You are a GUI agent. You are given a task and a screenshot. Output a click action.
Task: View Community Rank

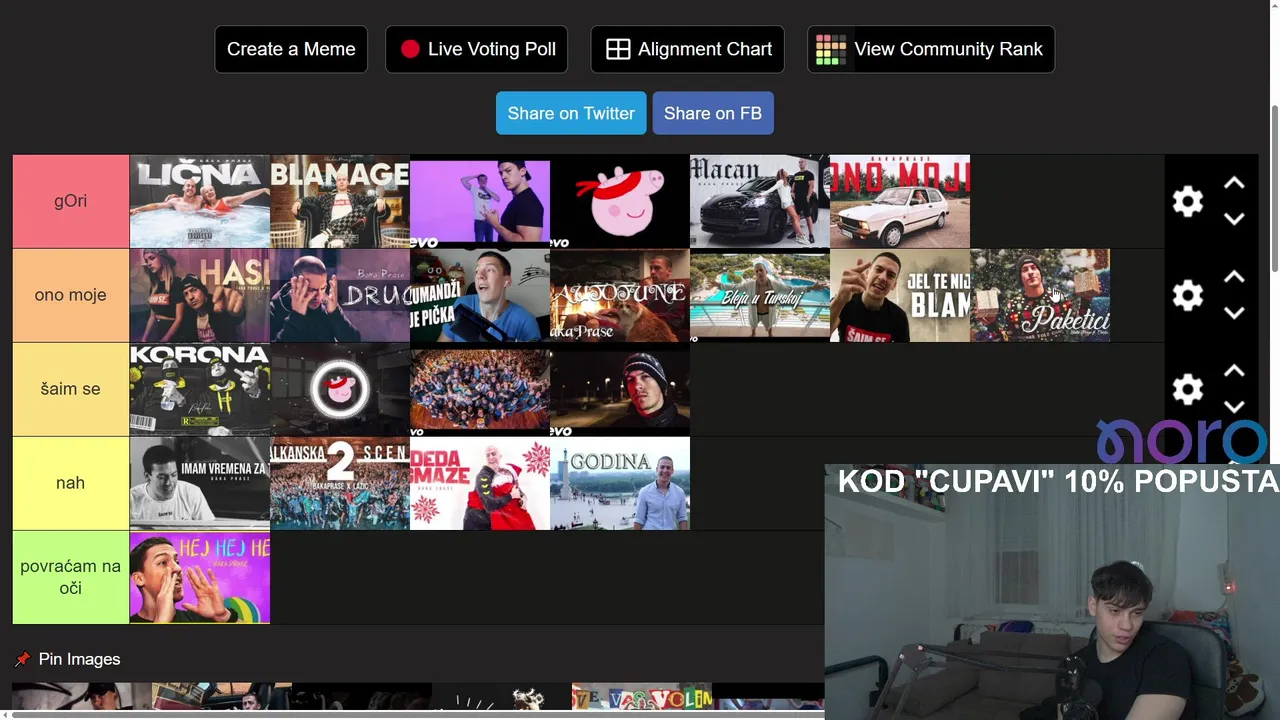931,49
